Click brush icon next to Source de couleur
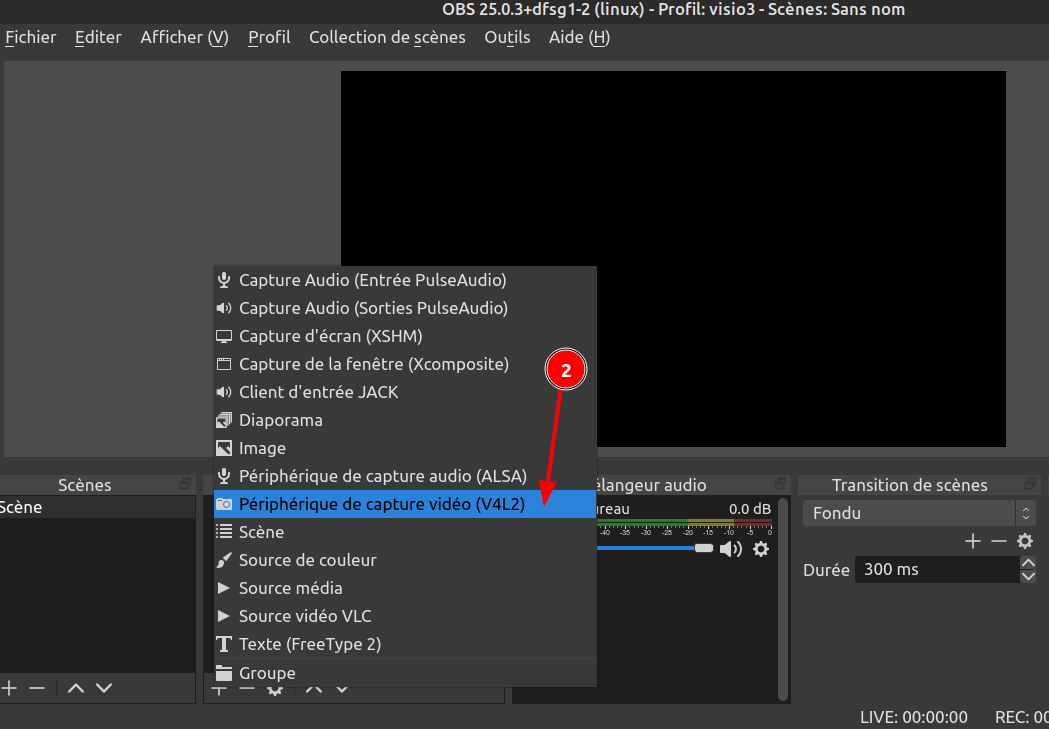 224,560
